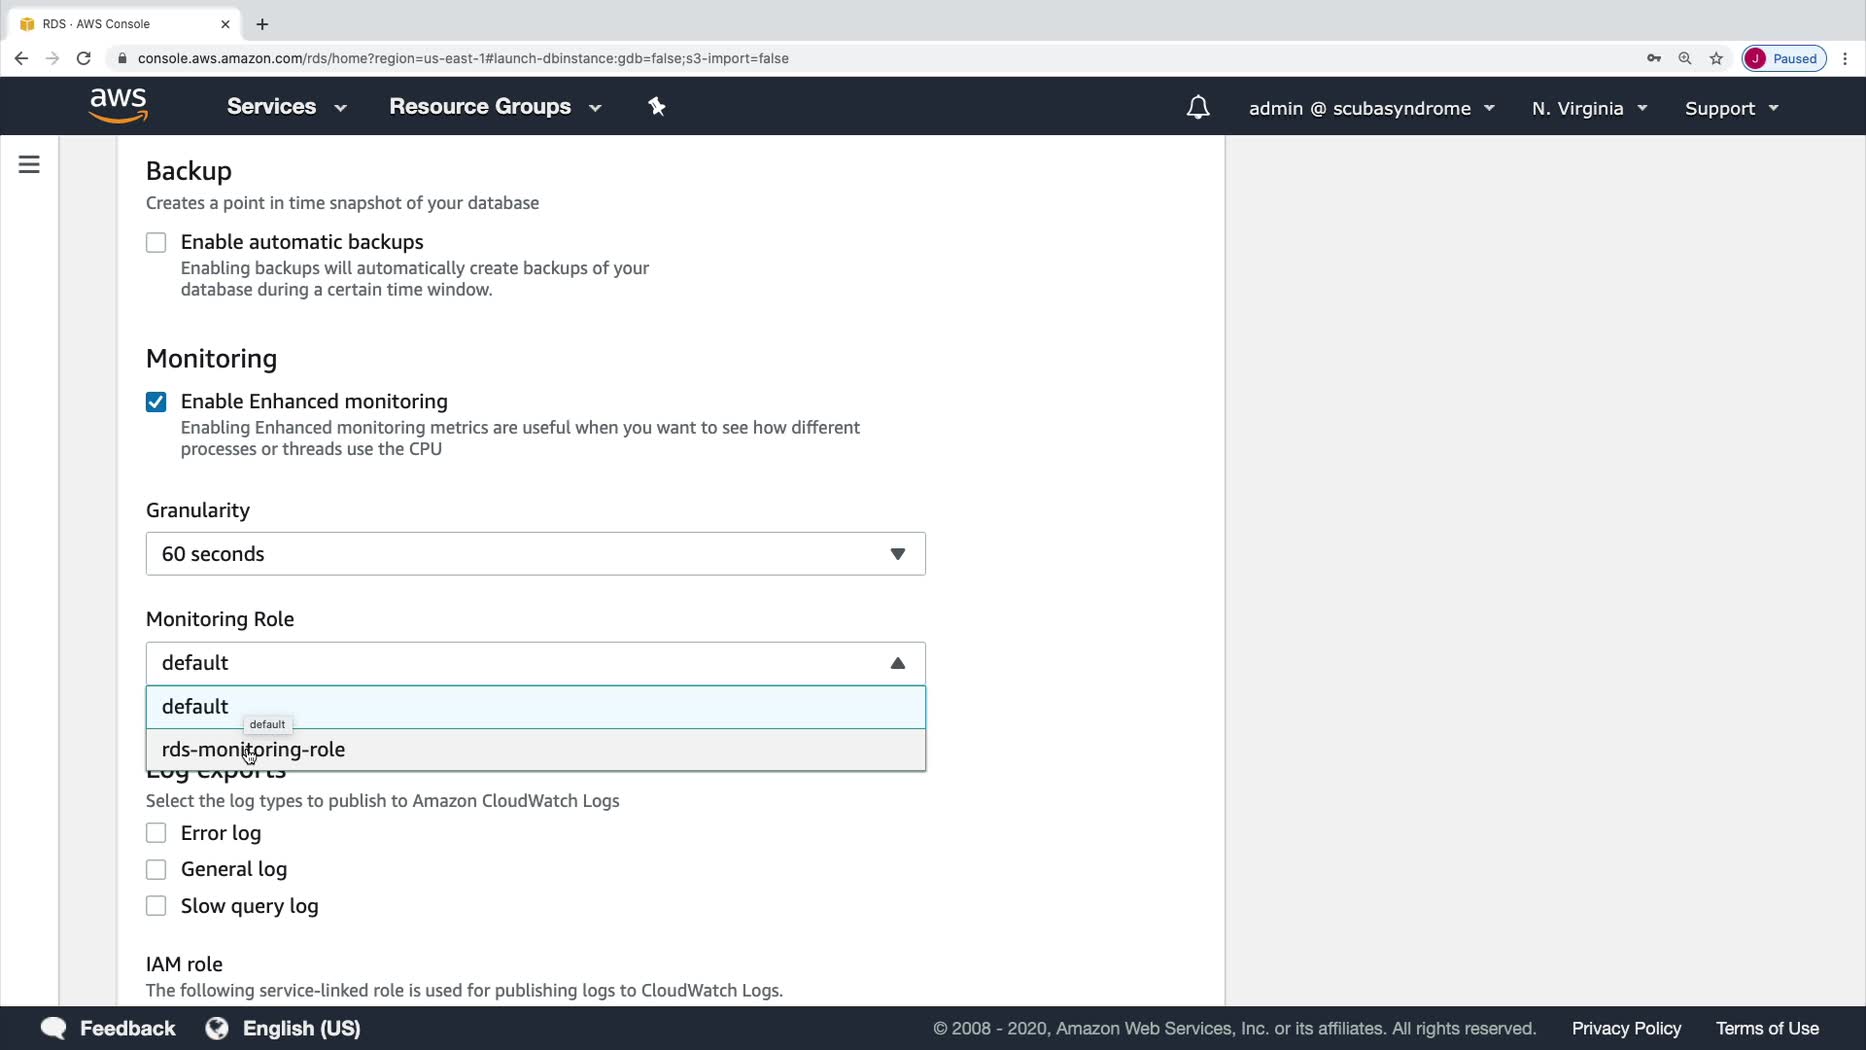Open the hamburger side navigation menu
The width and height of the screenshot is (1866, 1050).
(29, 164)
